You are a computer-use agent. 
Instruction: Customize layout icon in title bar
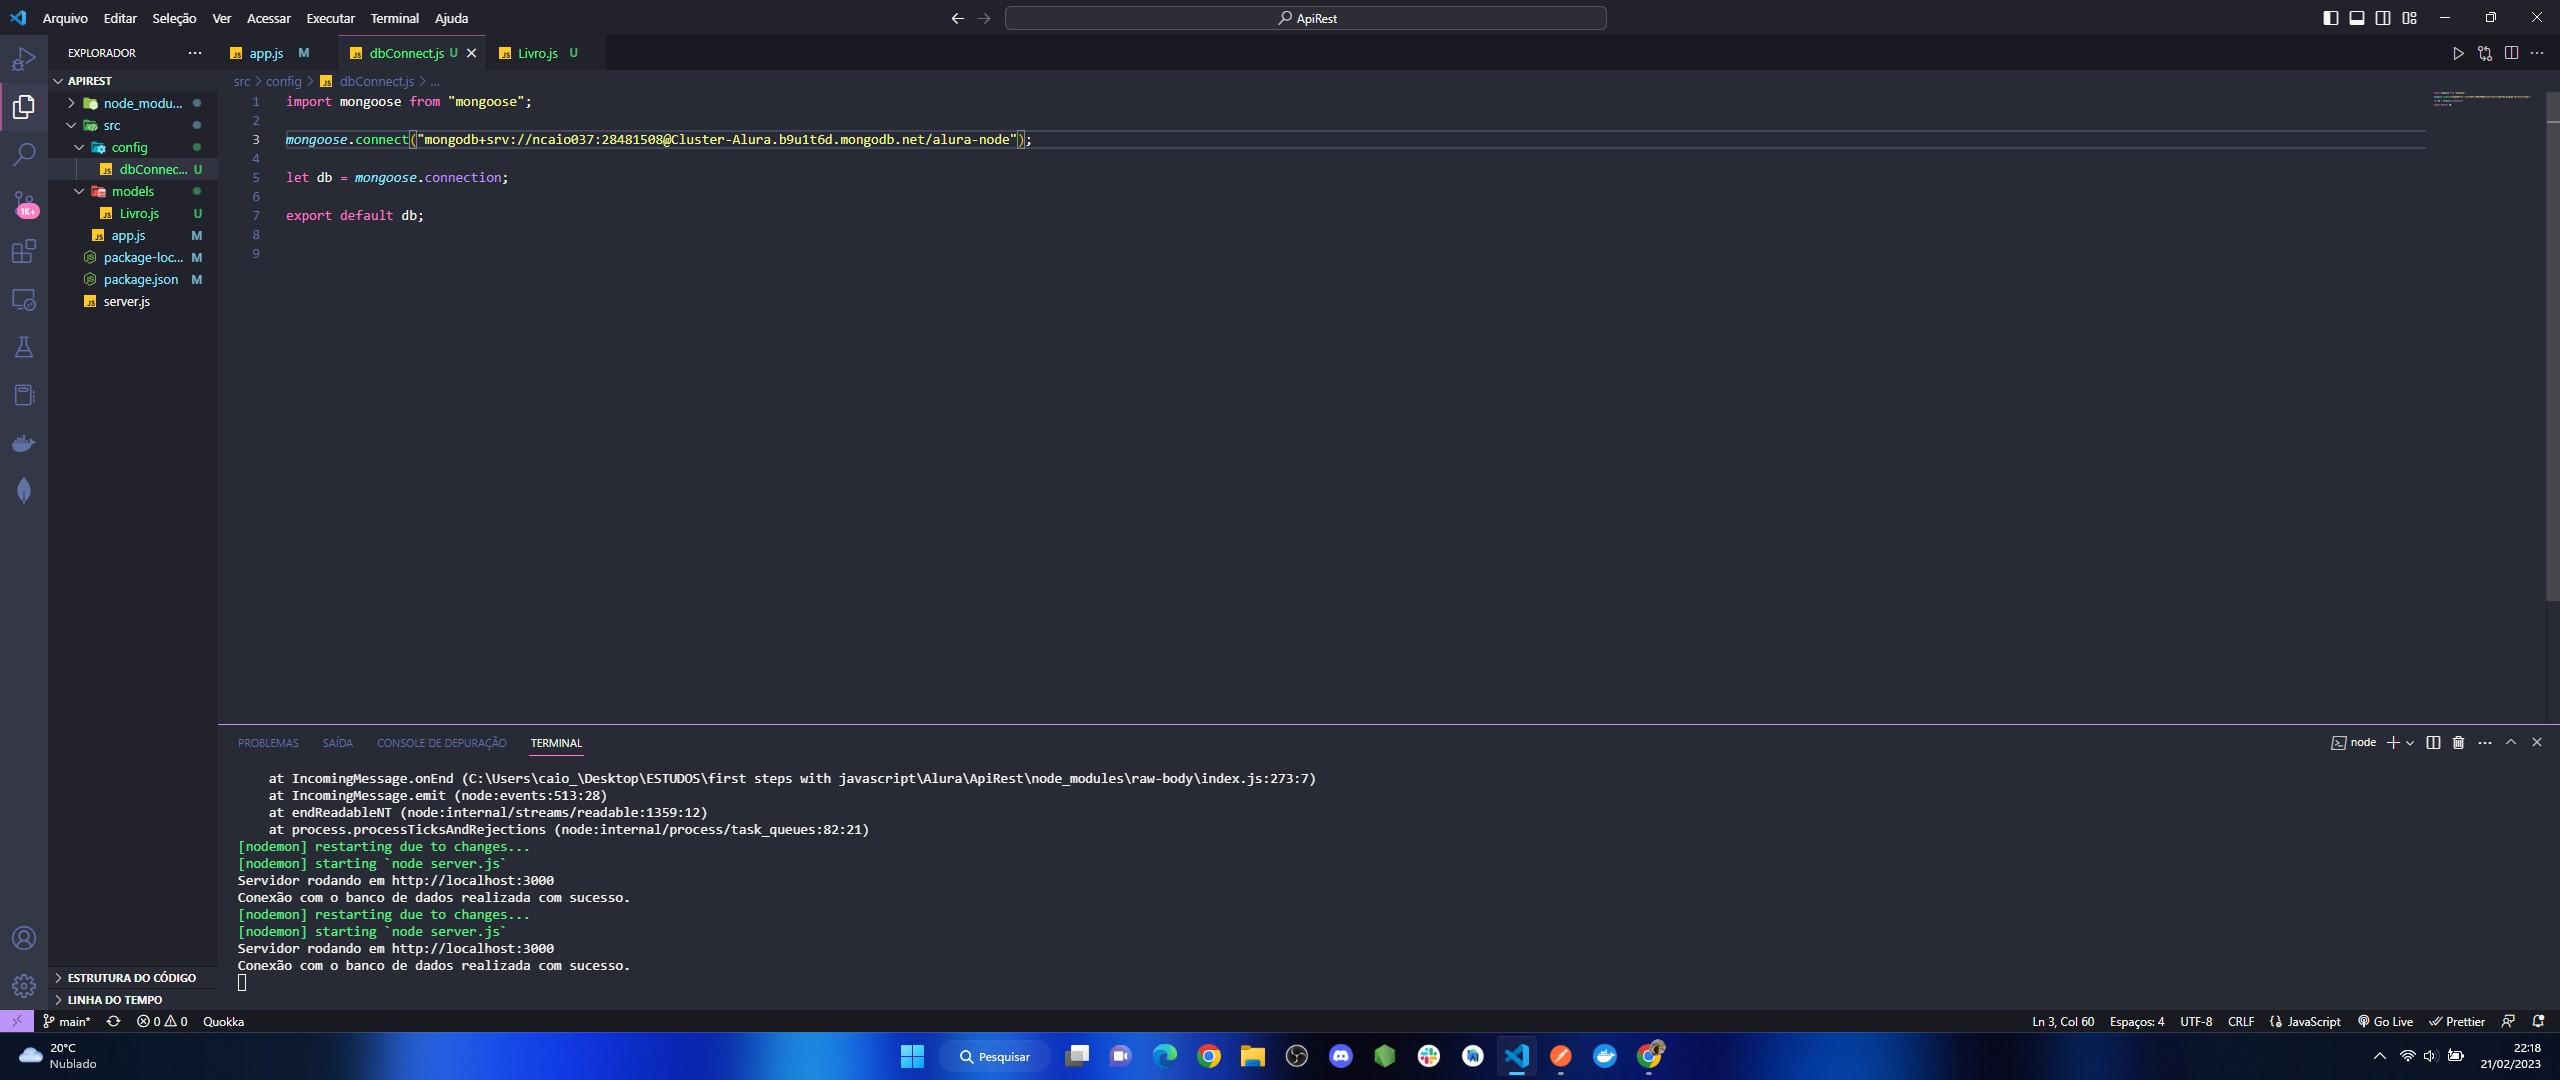click(2410, 18)
